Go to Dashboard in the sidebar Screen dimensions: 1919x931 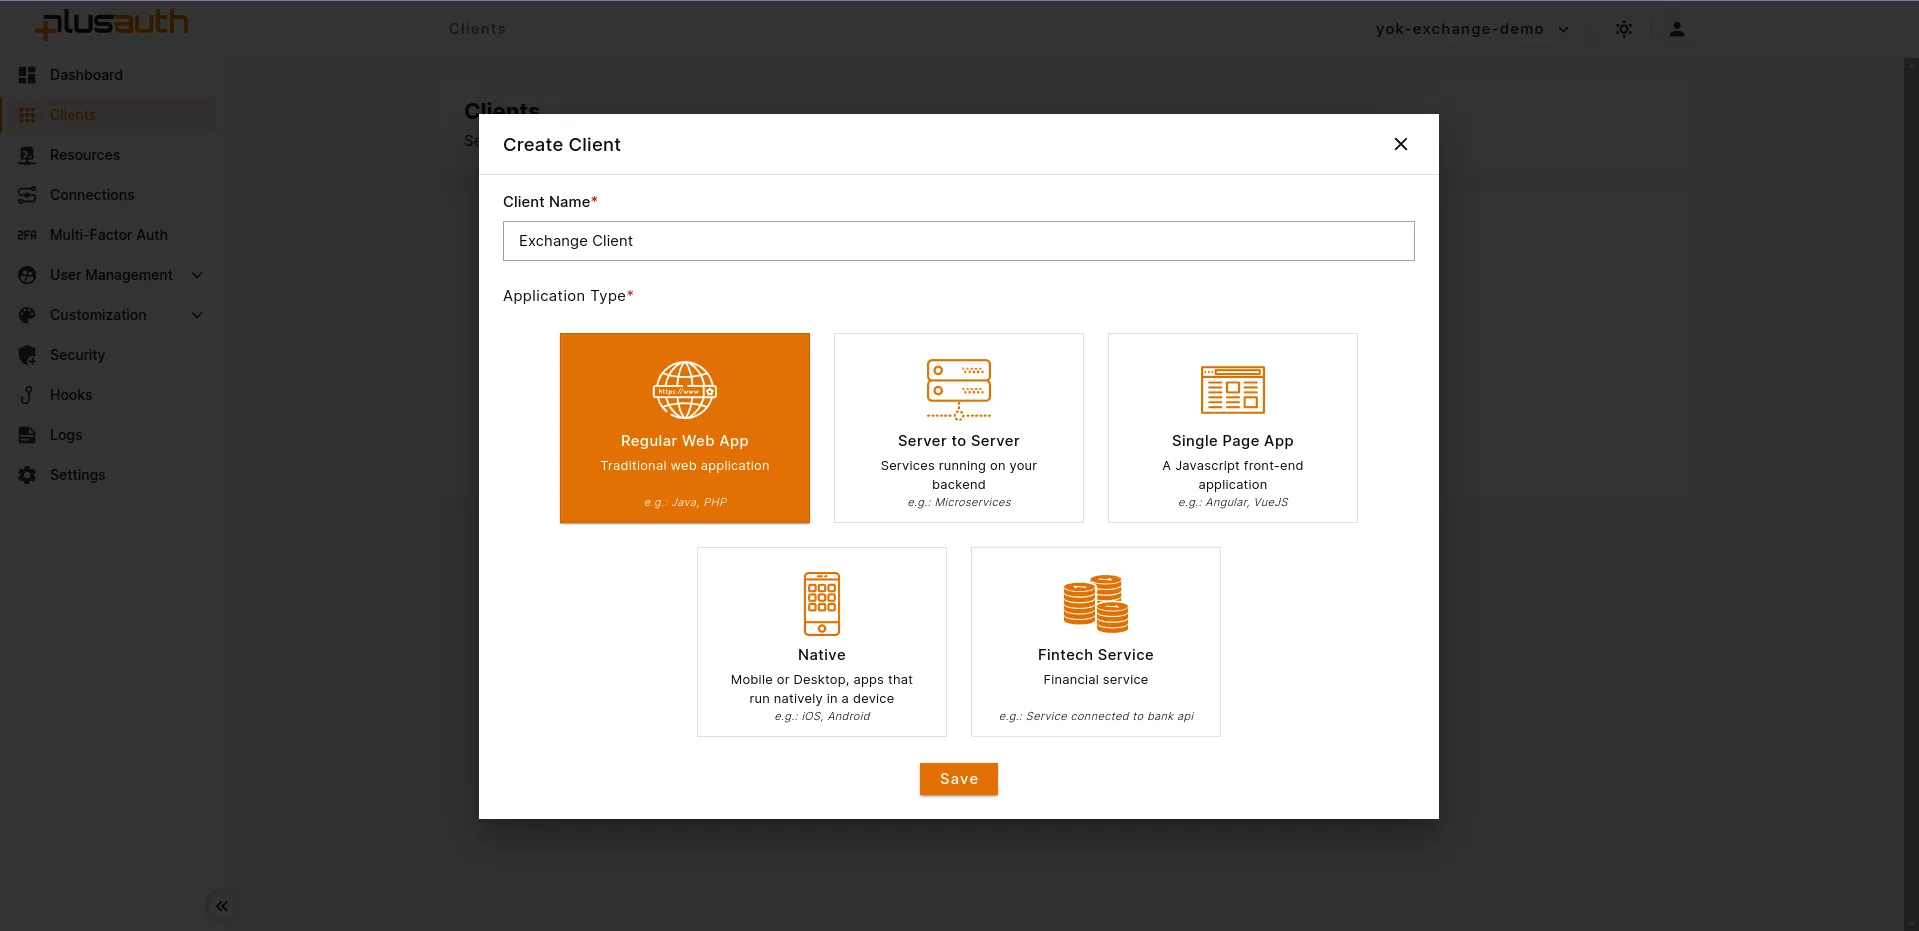point(86,75)
